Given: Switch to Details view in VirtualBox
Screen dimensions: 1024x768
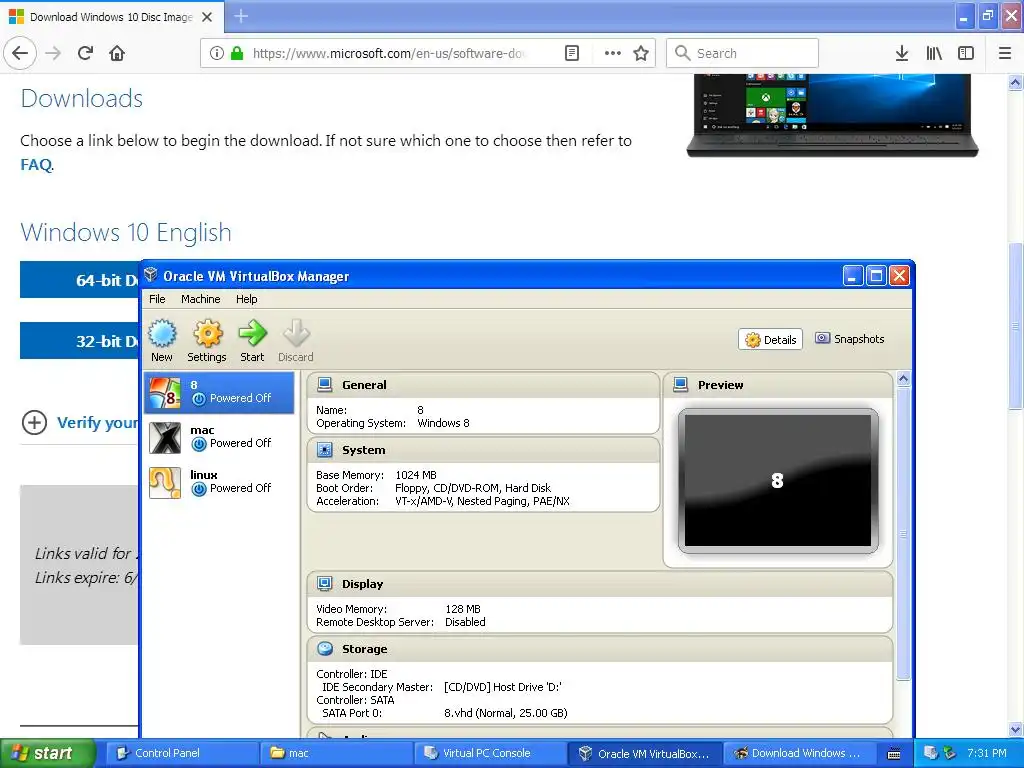Looking at the screenshot, I should pos(771,340).
